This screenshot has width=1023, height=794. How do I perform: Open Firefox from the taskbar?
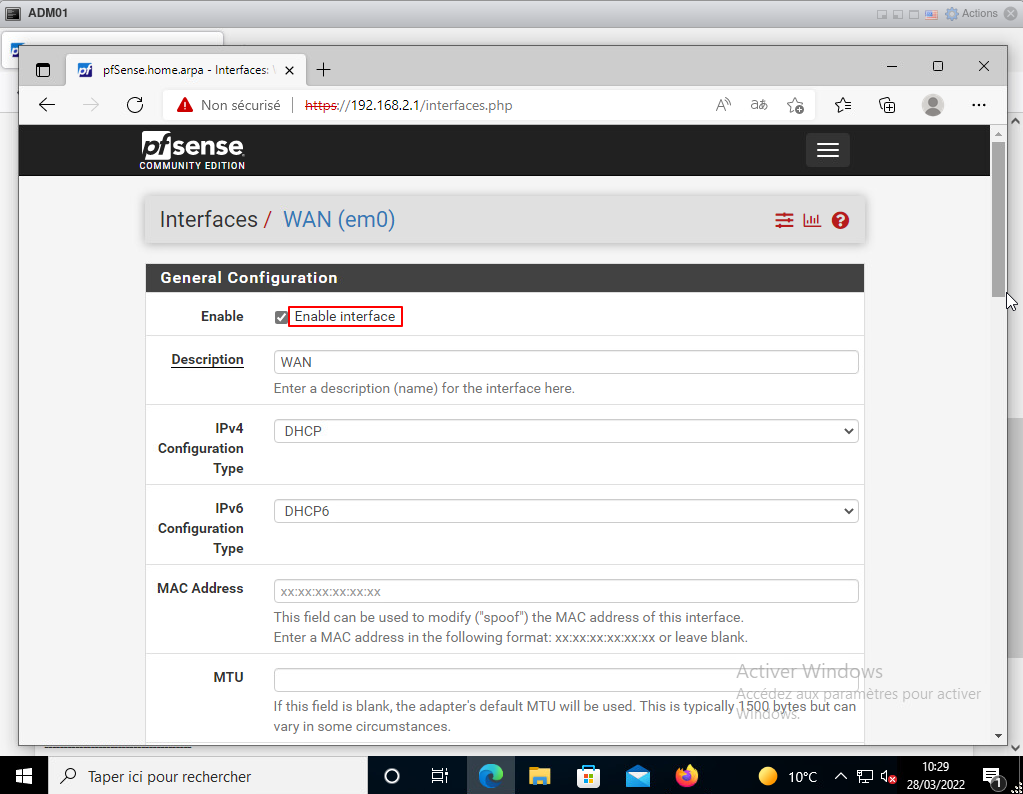[686, 776]
